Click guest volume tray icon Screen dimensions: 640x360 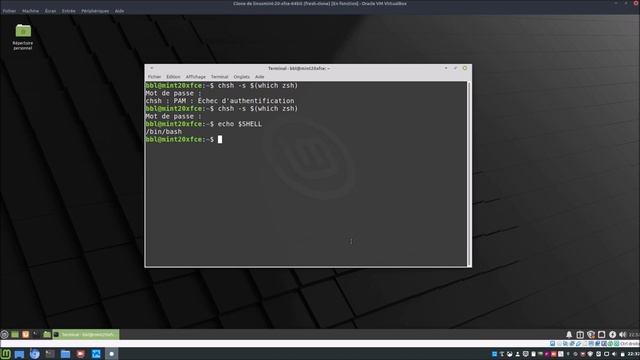[x=622, y=335]
